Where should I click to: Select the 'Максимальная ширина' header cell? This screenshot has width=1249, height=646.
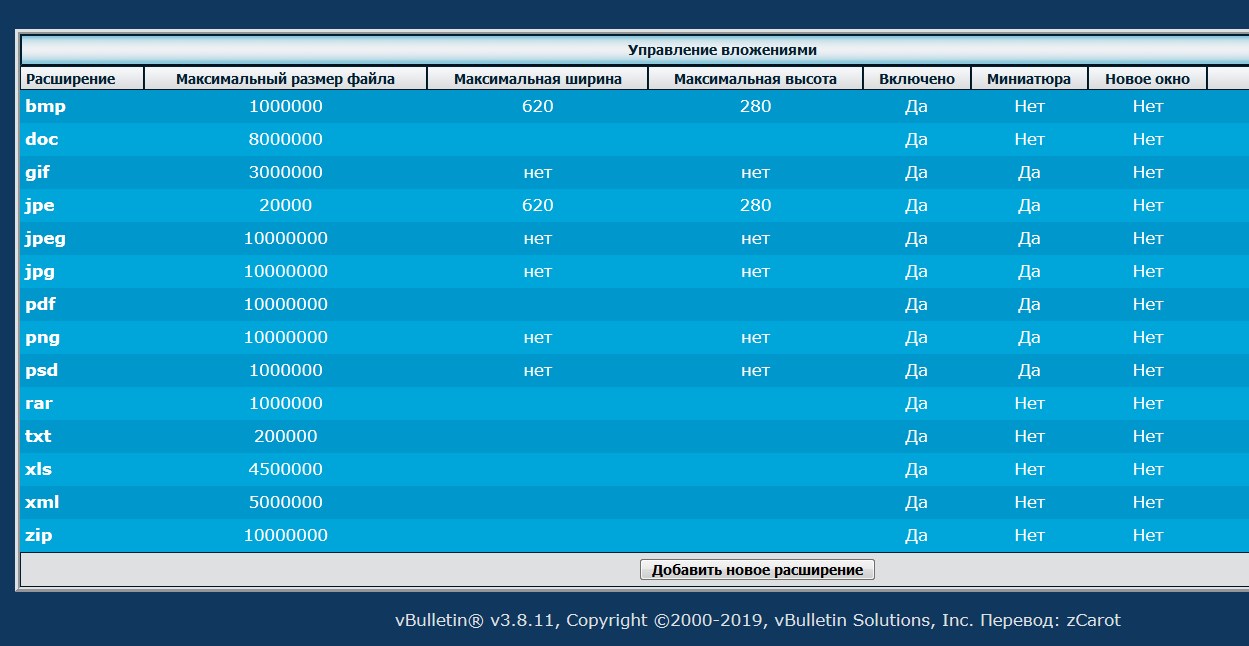[x=537, y=79]
